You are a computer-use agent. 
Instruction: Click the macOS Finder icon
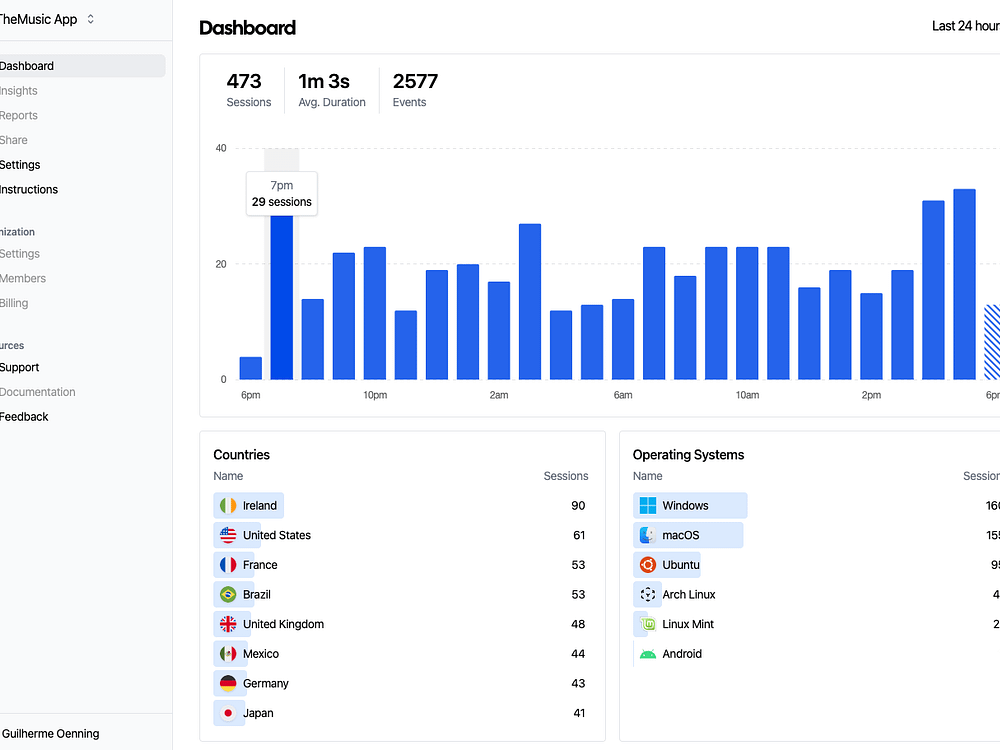pos(647,535)
